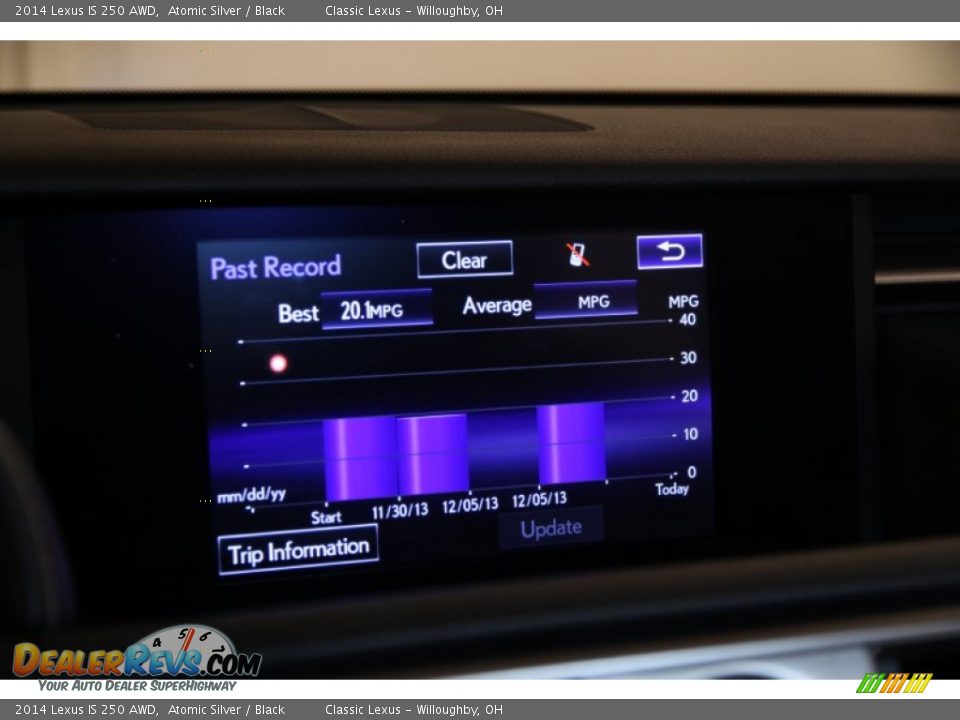Tap the 11/30/13 date label

tap(400, 510)
